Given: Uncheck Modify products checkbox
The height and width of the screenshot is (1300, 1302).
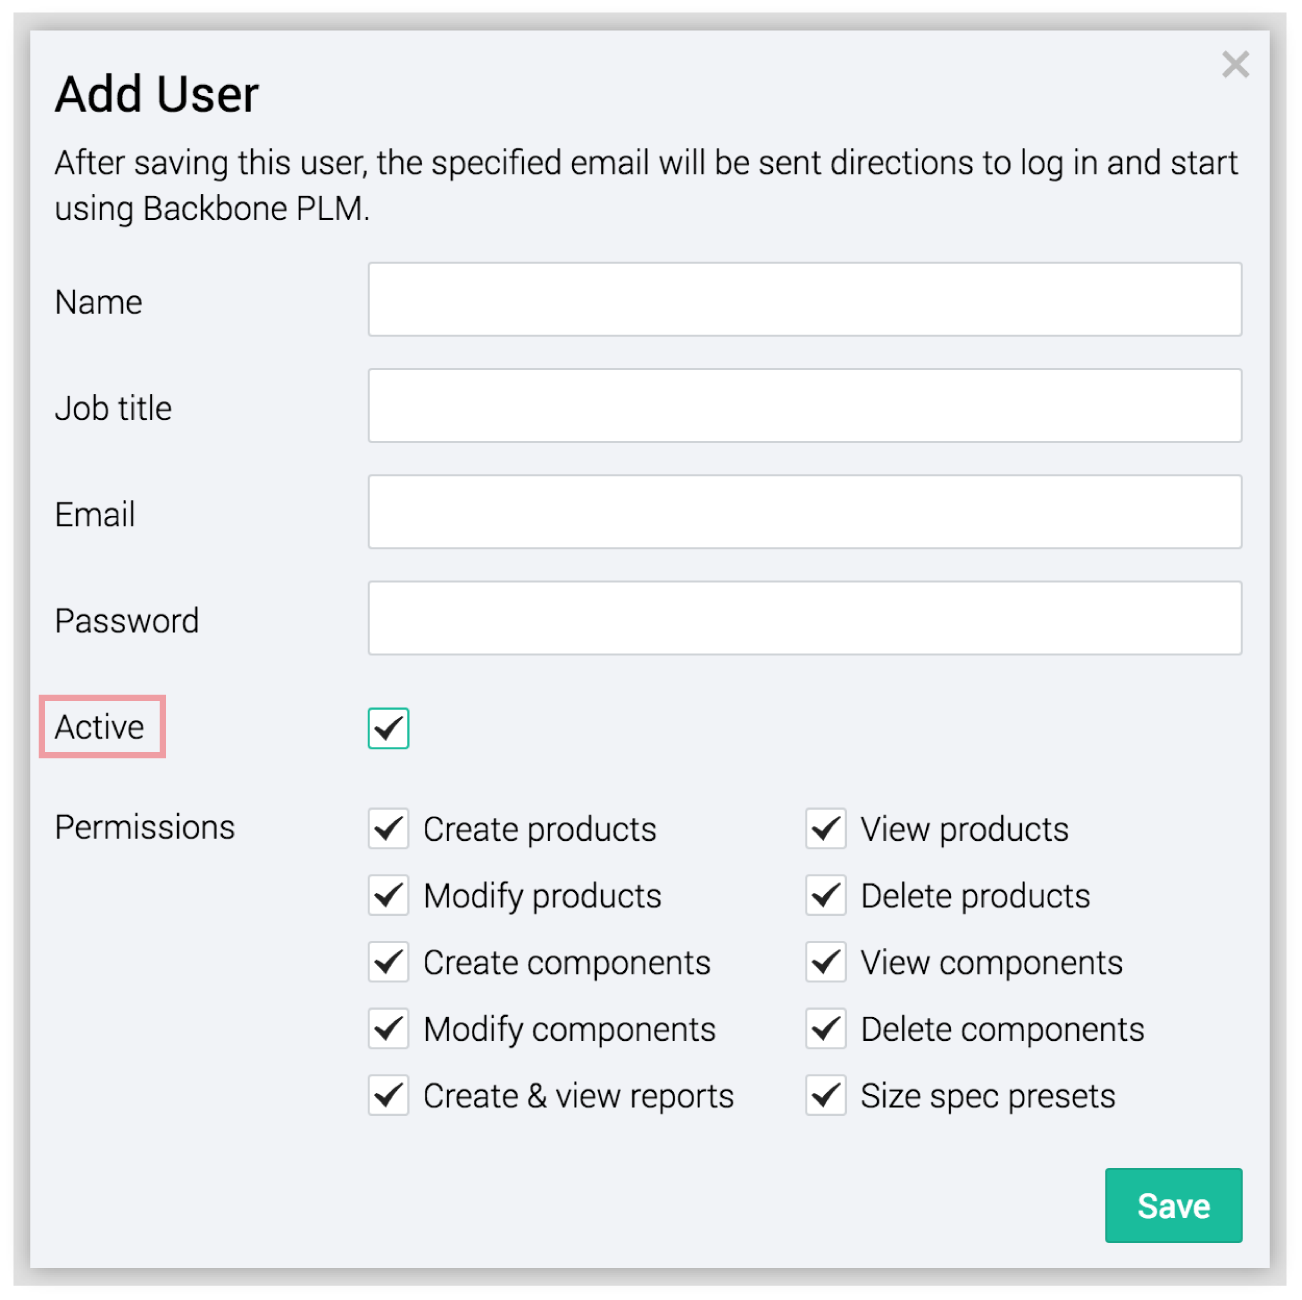Looking at the screenshot, I should [388, 895].
